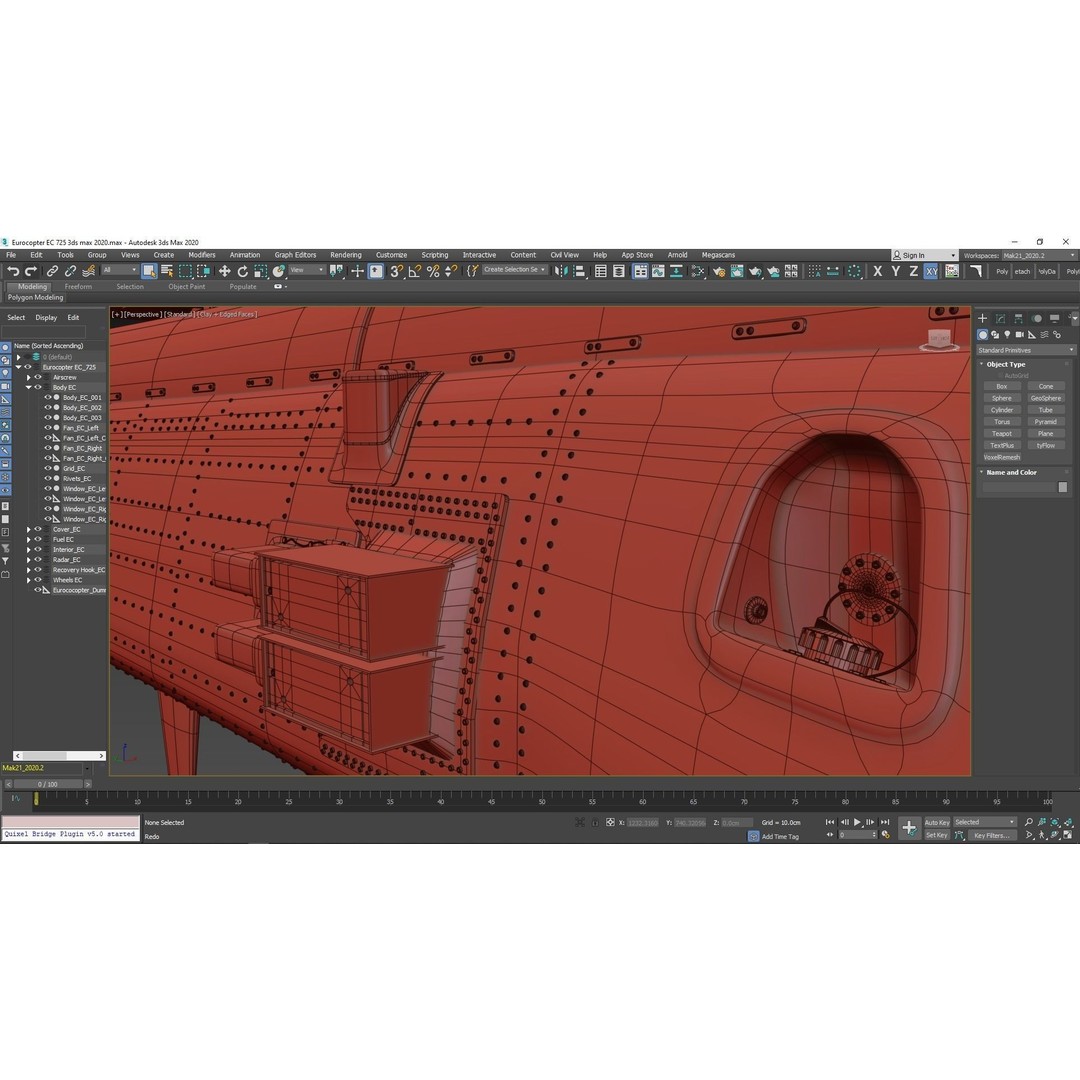Image resolution: width=1080 pixels, height=1080 pixels.
Task: Click the Angle Snap toggle icon
Action: tap(415, 271)
